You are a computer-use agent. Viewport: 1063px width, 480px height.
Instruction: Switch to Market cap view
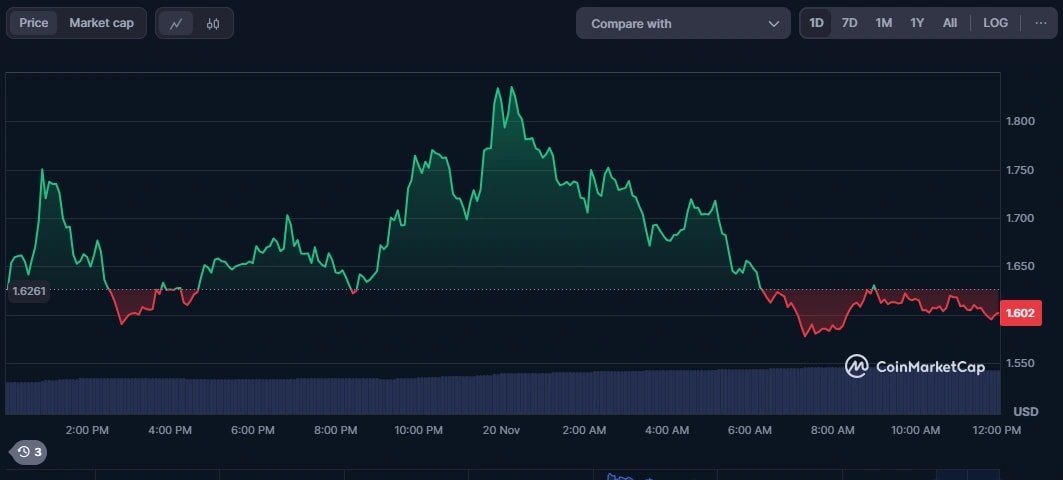click(x=101, y=23)
